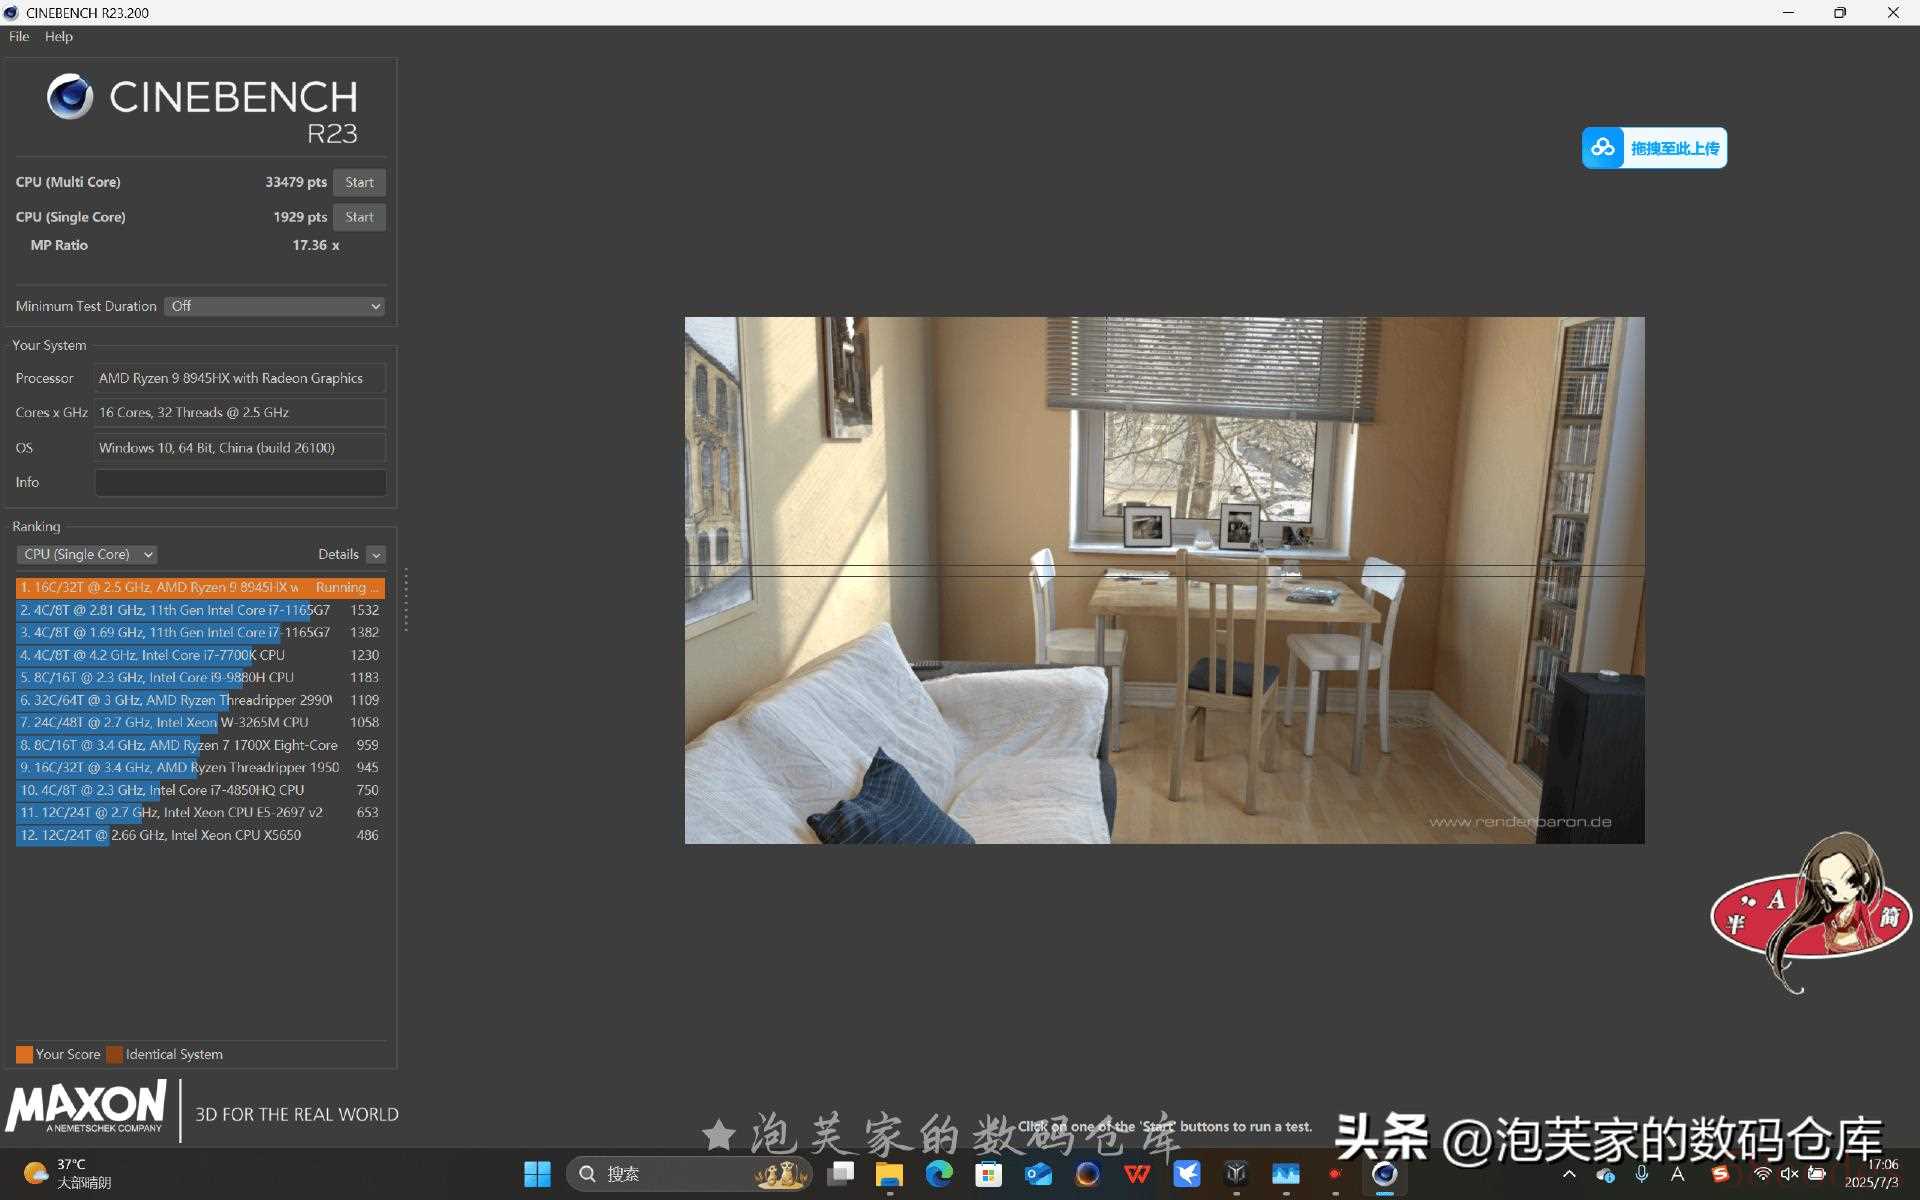Start the CPU Multi Core test
Screen dimensions: 1920x1200
(x=359, y=182)
